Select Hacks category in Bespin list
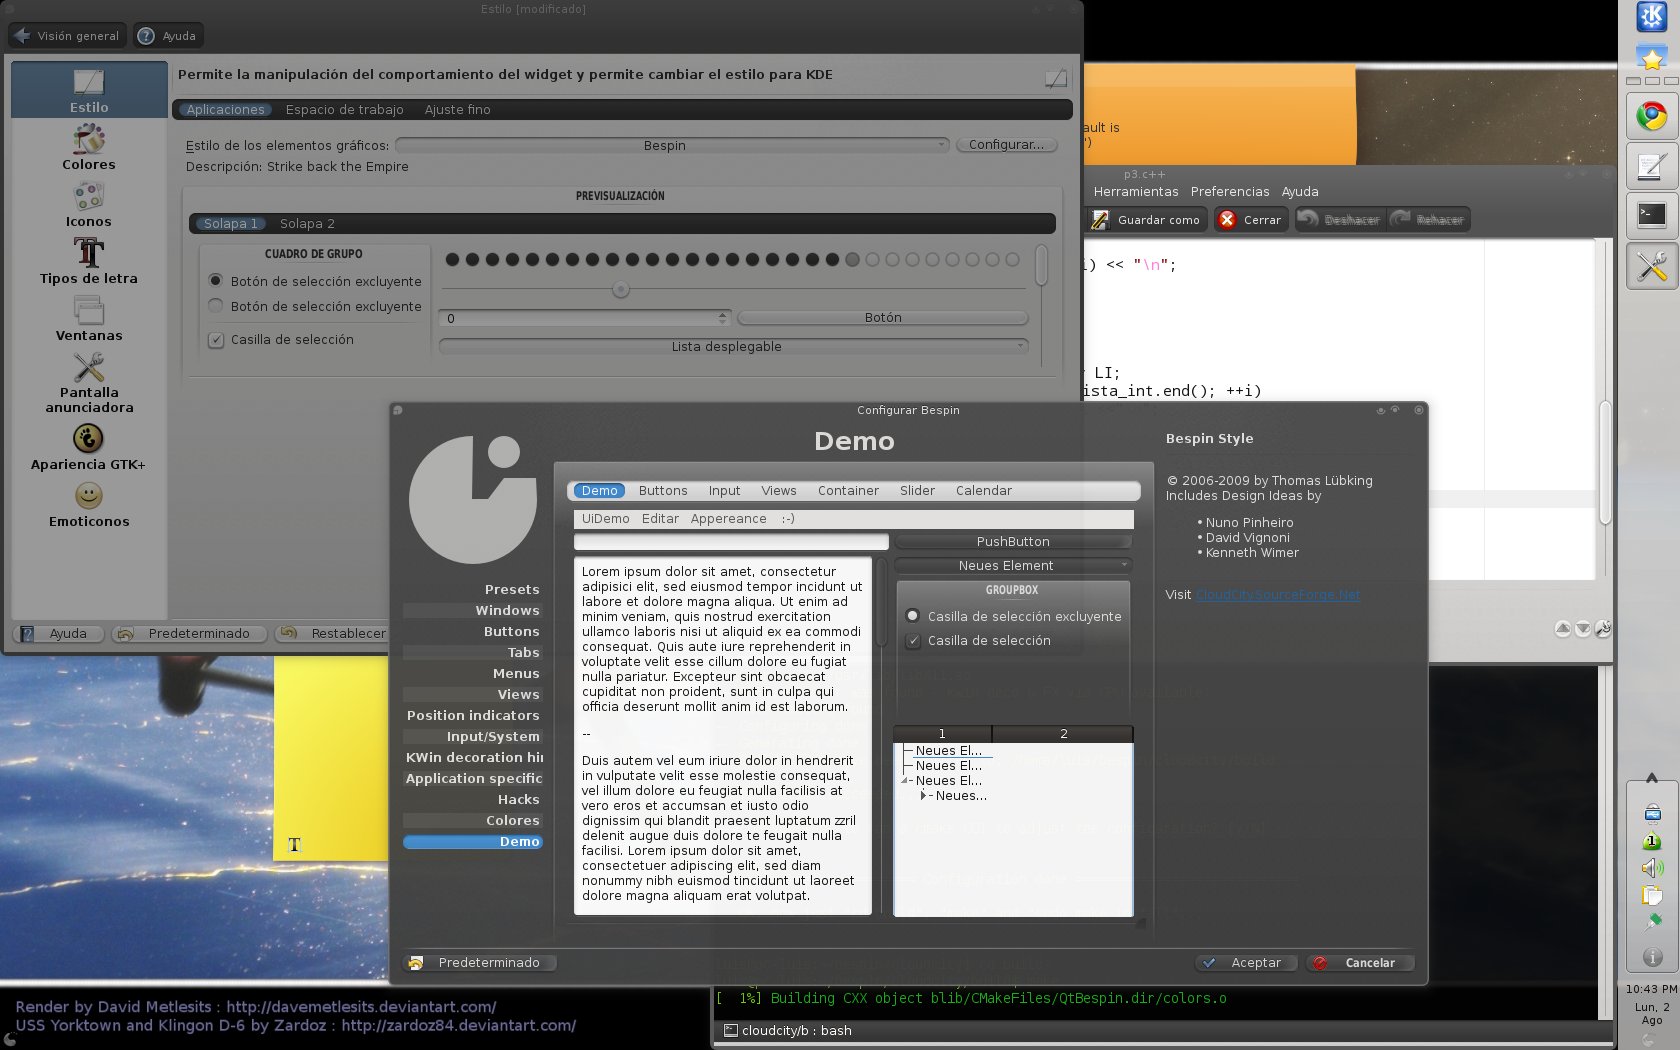 click(x=472, y=800)
